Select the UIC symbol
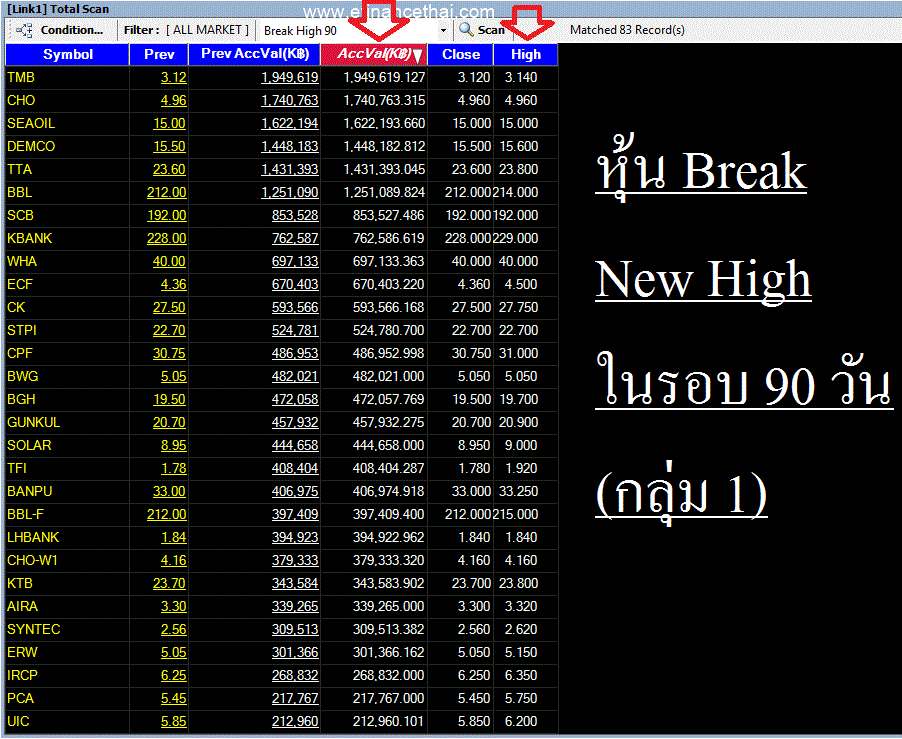This screenshot has width=902, height=739. [x=18, y=721]
